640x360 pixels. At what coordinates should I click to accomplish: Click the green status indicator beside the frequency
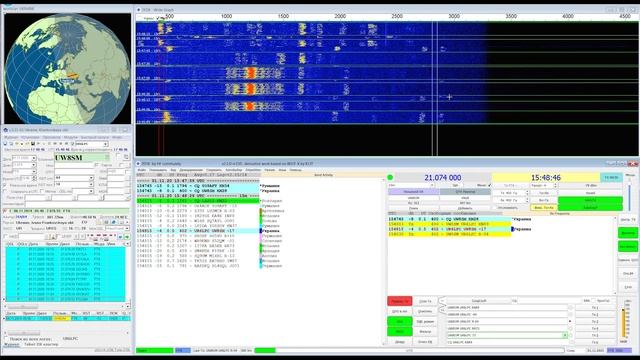pos(390,177)
